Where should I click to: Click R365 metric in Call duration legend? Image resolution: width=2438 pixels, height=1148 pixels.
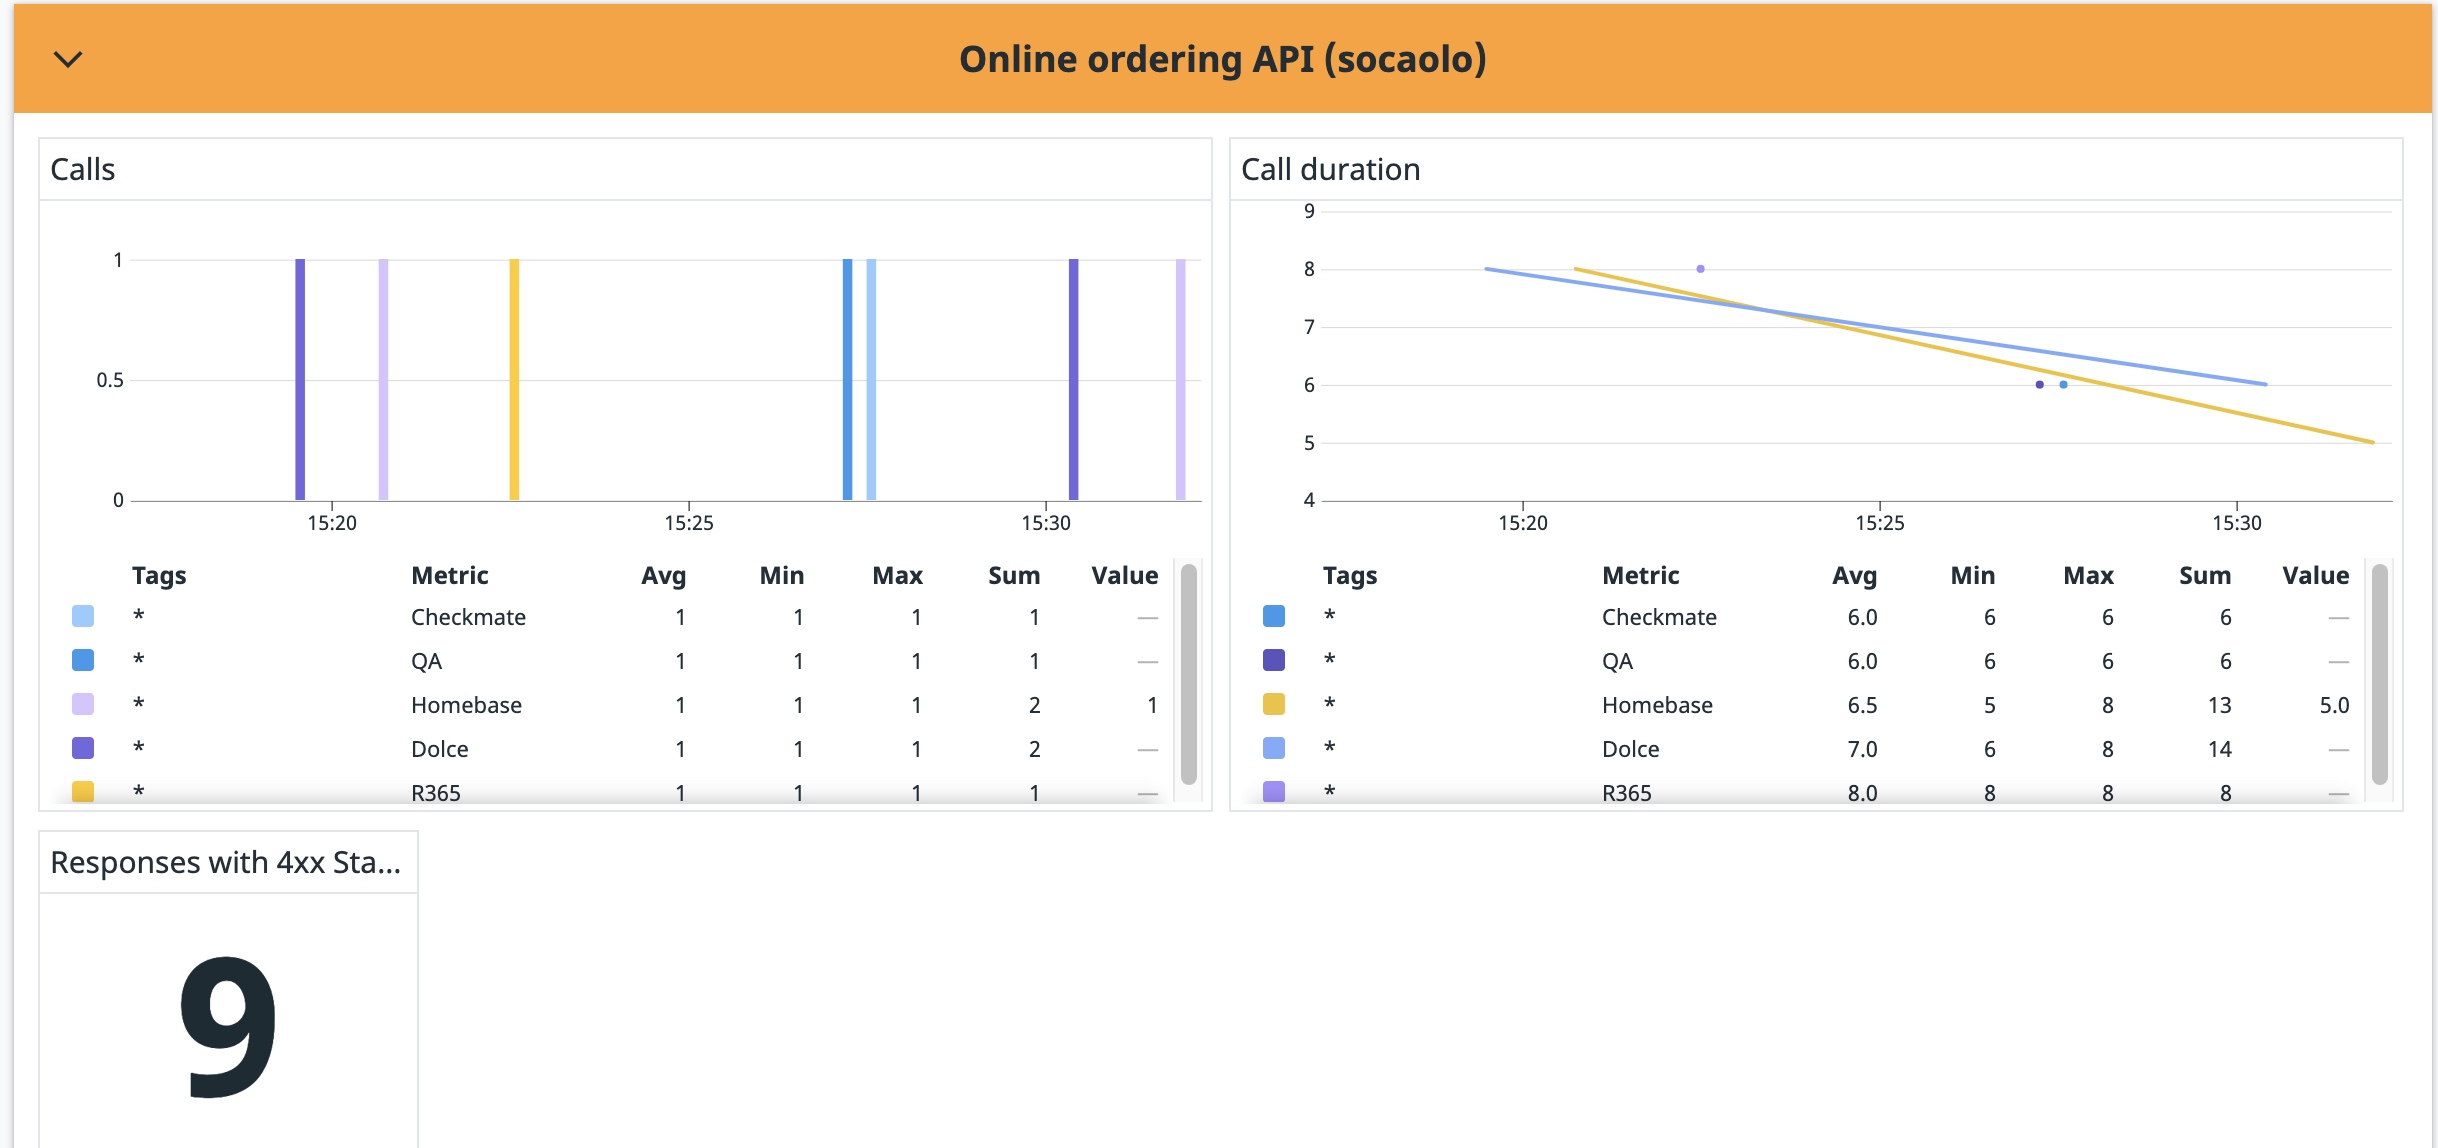[x=1627, y=793]
